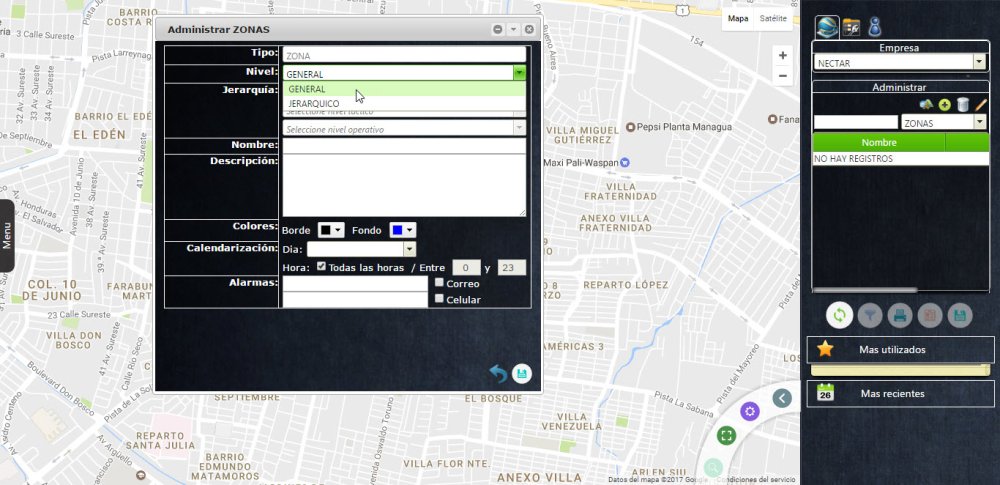Click dialog dropdown arrow title button
This screenshot has width=1000, height=485.
click(x=513, y=29)
